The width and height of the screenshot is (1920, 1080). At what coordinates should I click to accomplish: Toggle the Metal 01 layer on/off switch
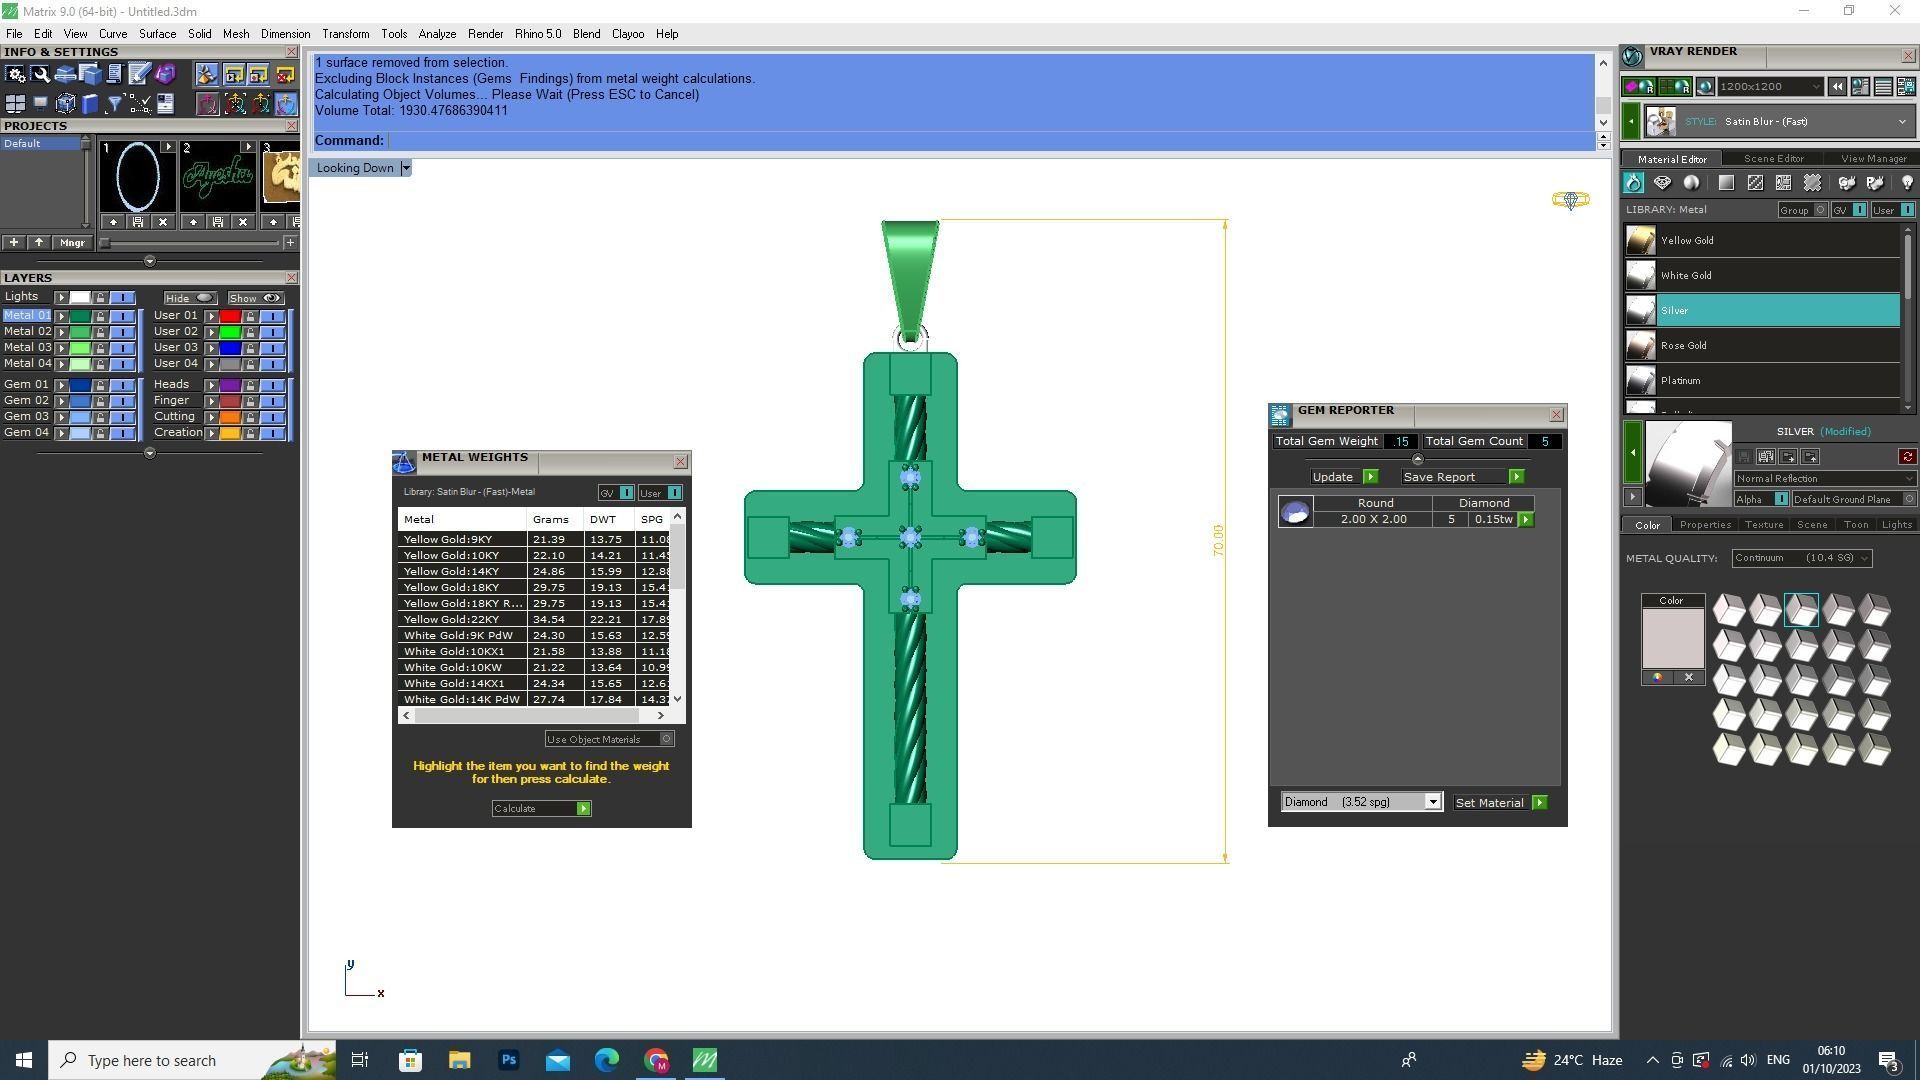point(123,316)
